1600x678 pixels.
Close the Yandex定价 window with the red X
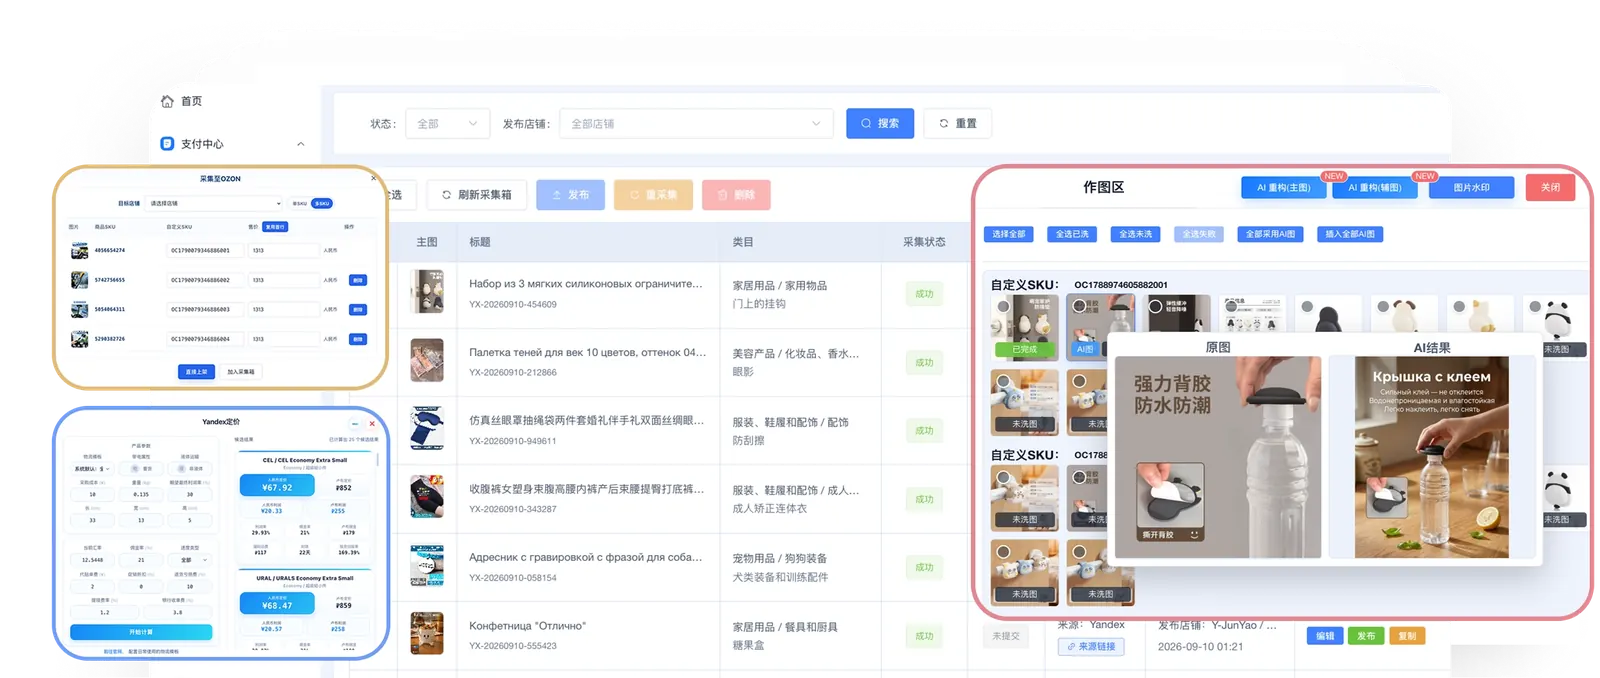372,423
